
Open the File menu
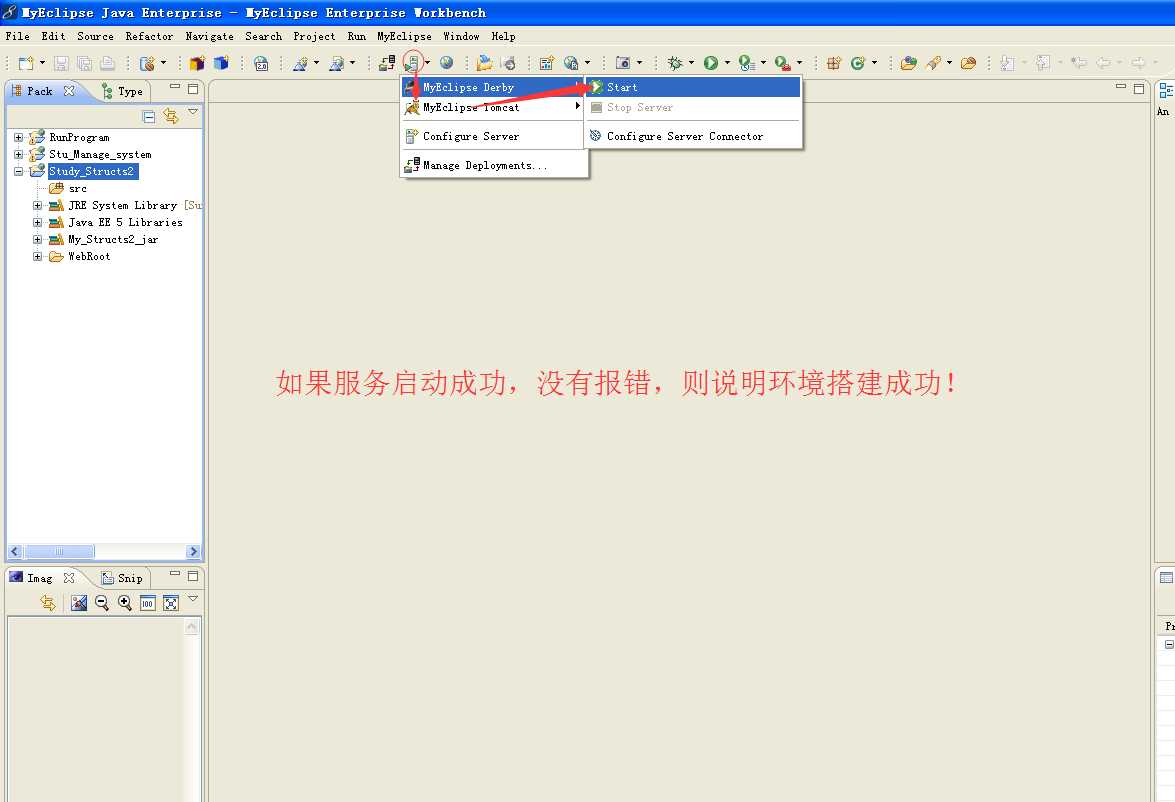(x=18, y=36)
